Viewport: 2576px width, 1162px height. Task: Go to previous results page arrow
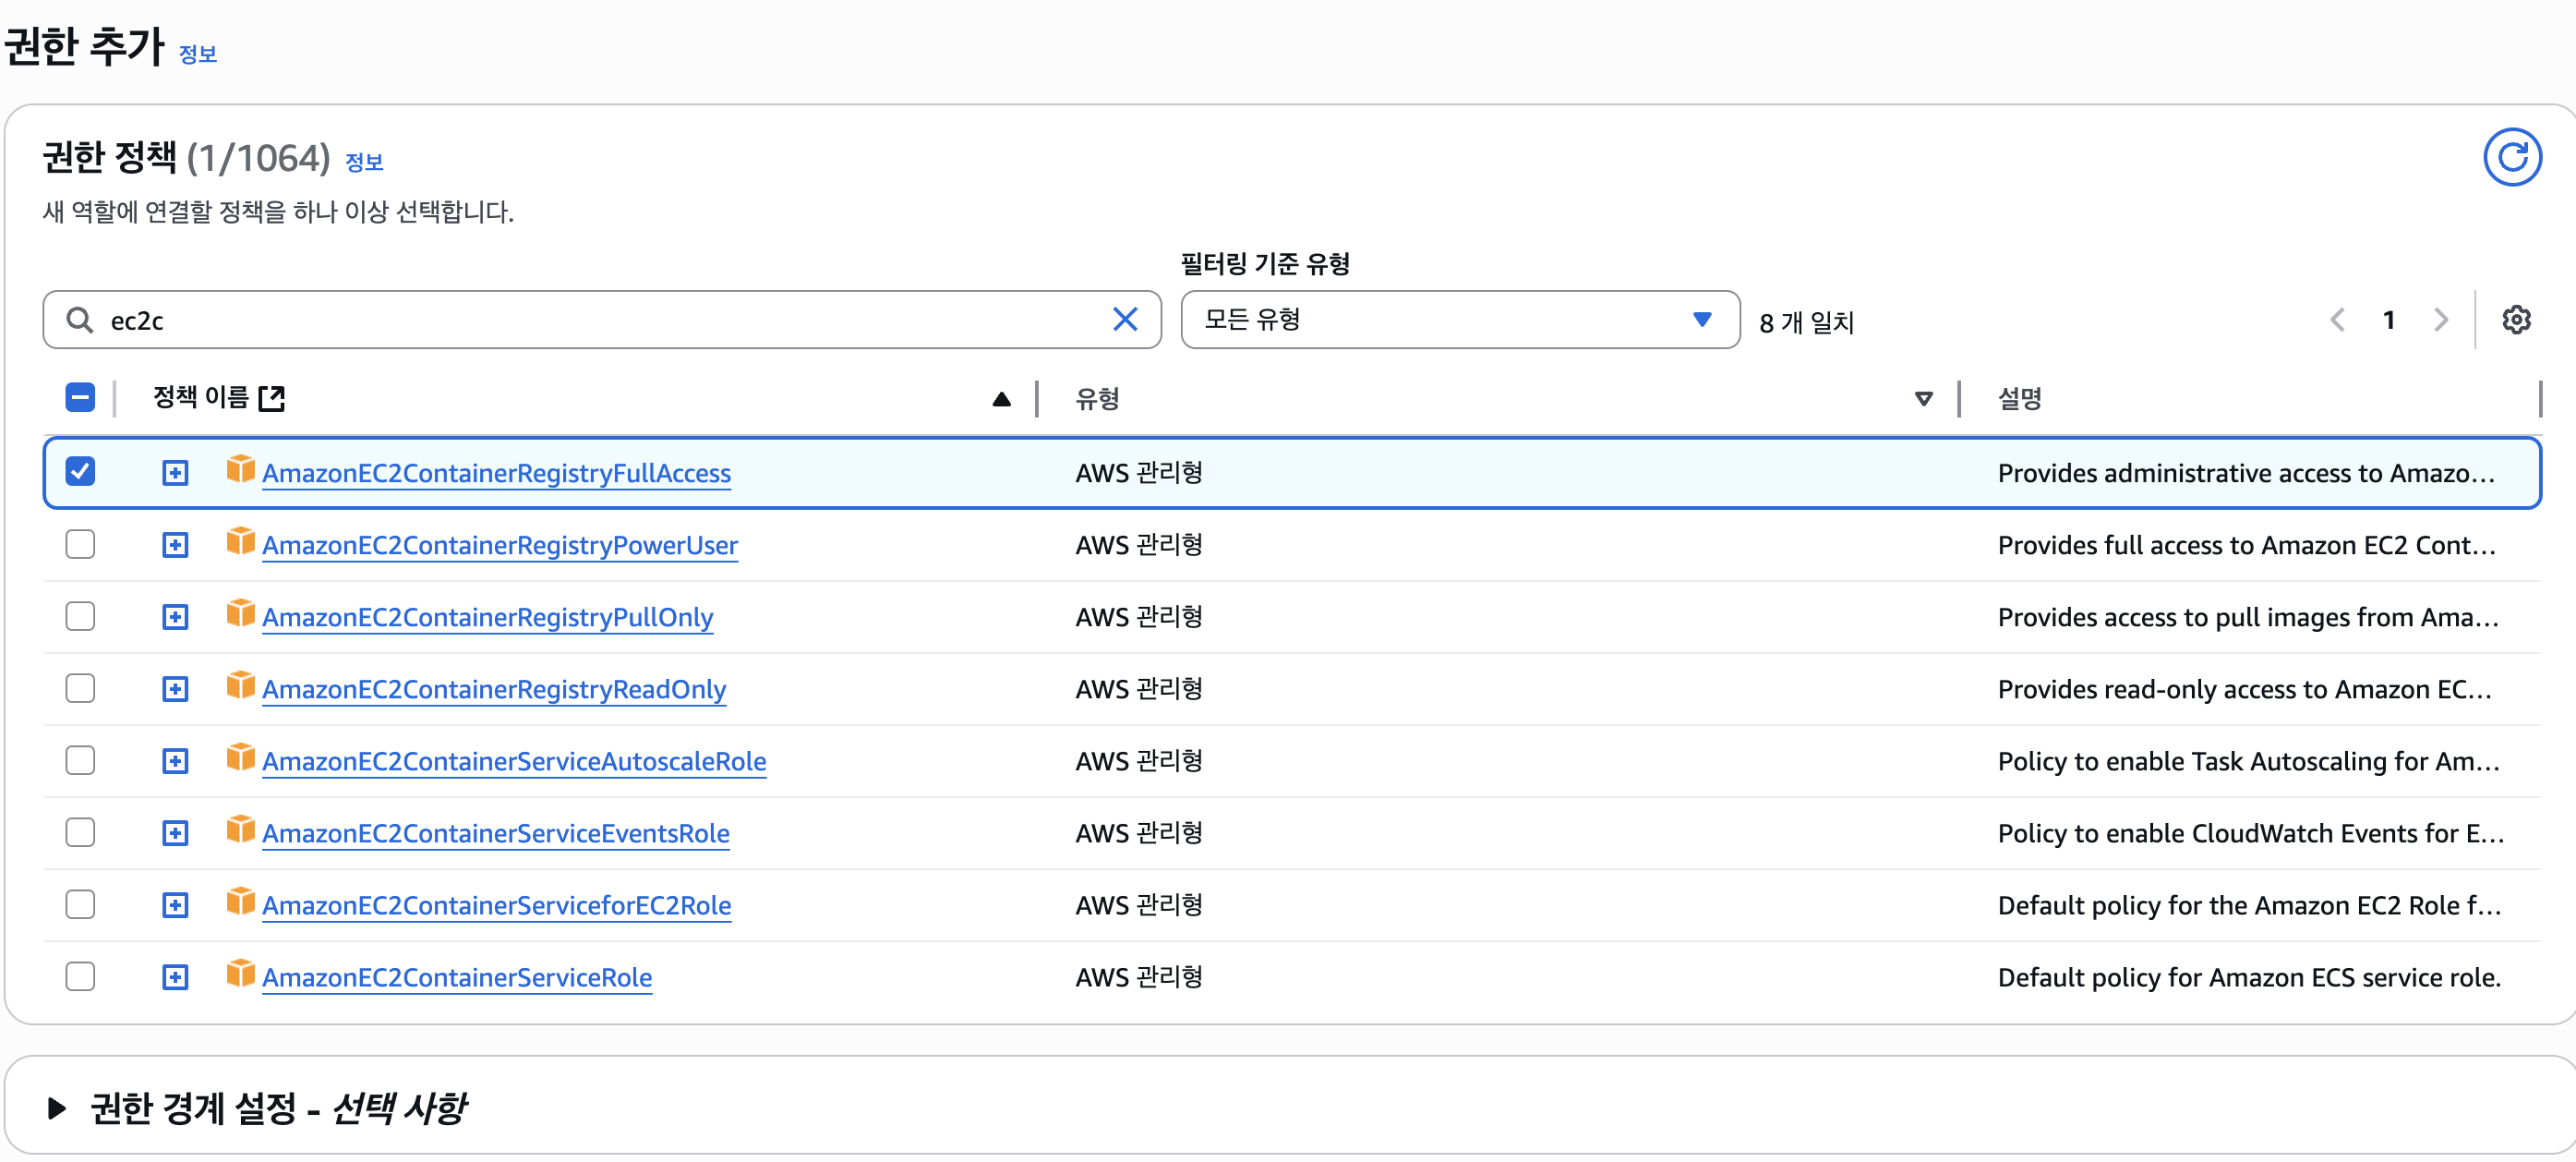click(x=2337, y=320)
